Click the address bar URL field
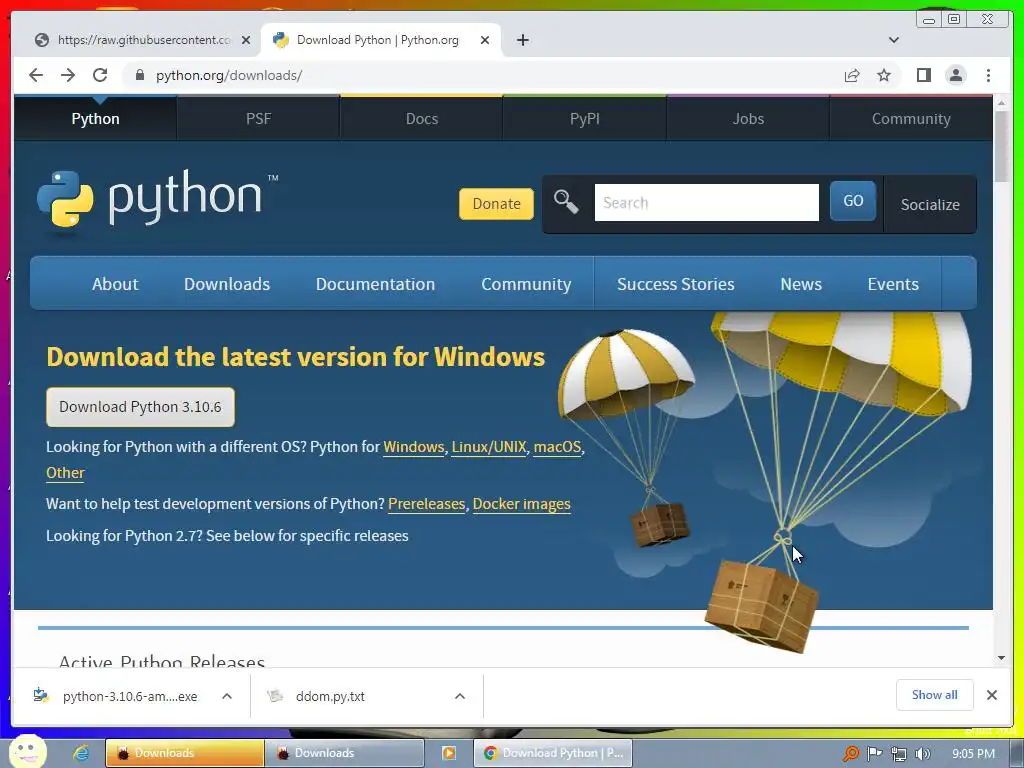The height and width of the screenshot is (768, 1024). [483, 75]
